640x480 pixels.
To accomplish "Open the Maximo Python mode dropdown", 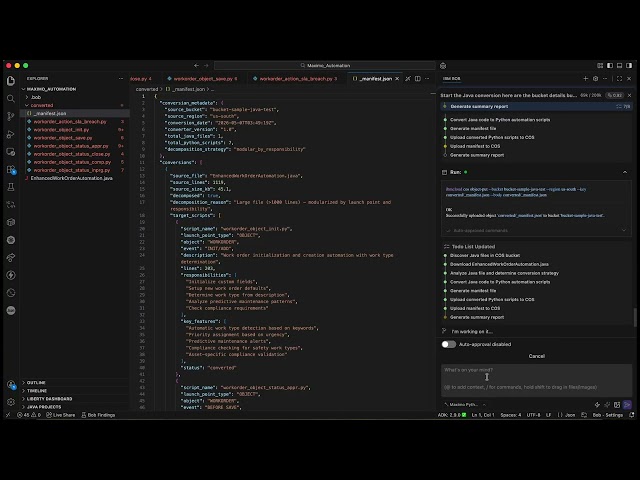I will coord(465,404).
